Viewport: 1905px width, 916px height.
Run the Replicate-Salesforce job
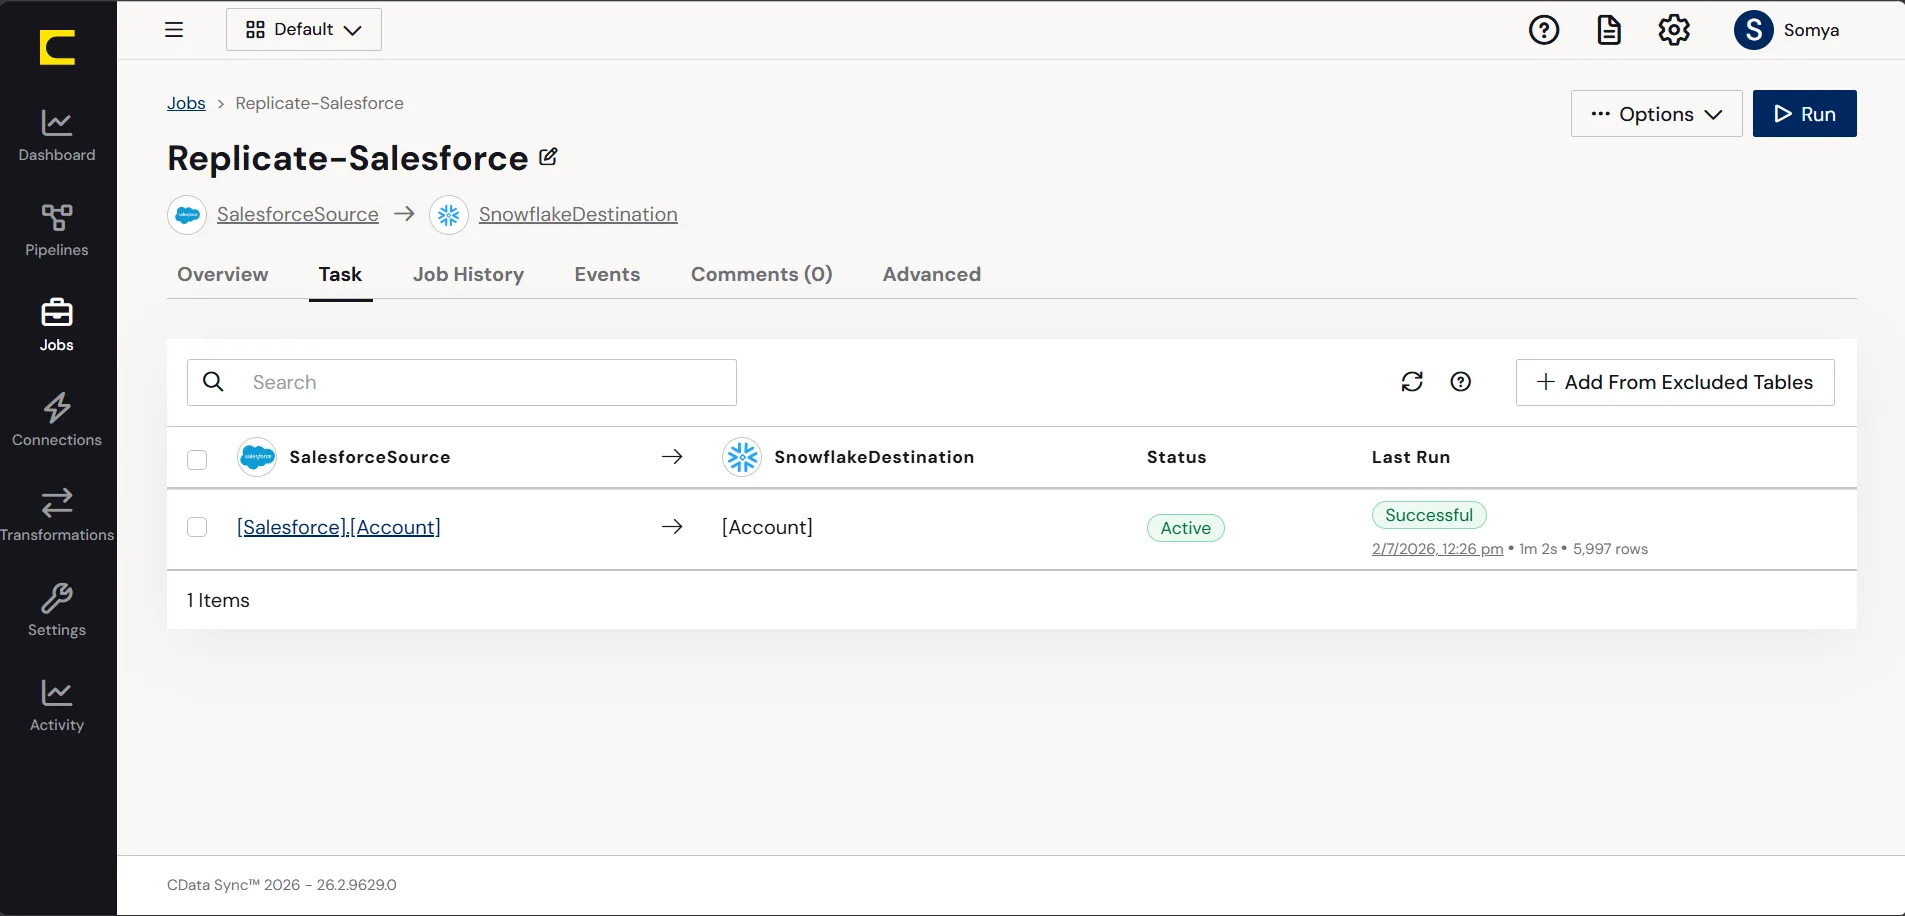(1805, 114)
